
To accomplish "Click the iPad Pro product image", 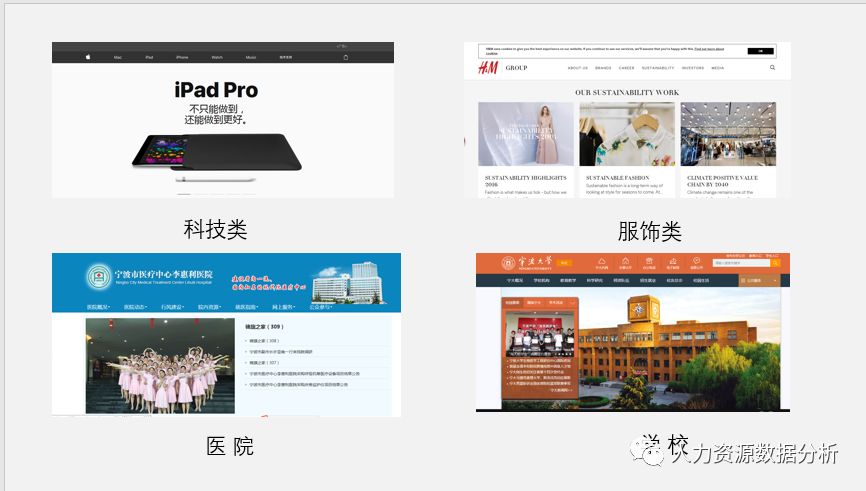I will pyautogui.click(x=216, y=152).
